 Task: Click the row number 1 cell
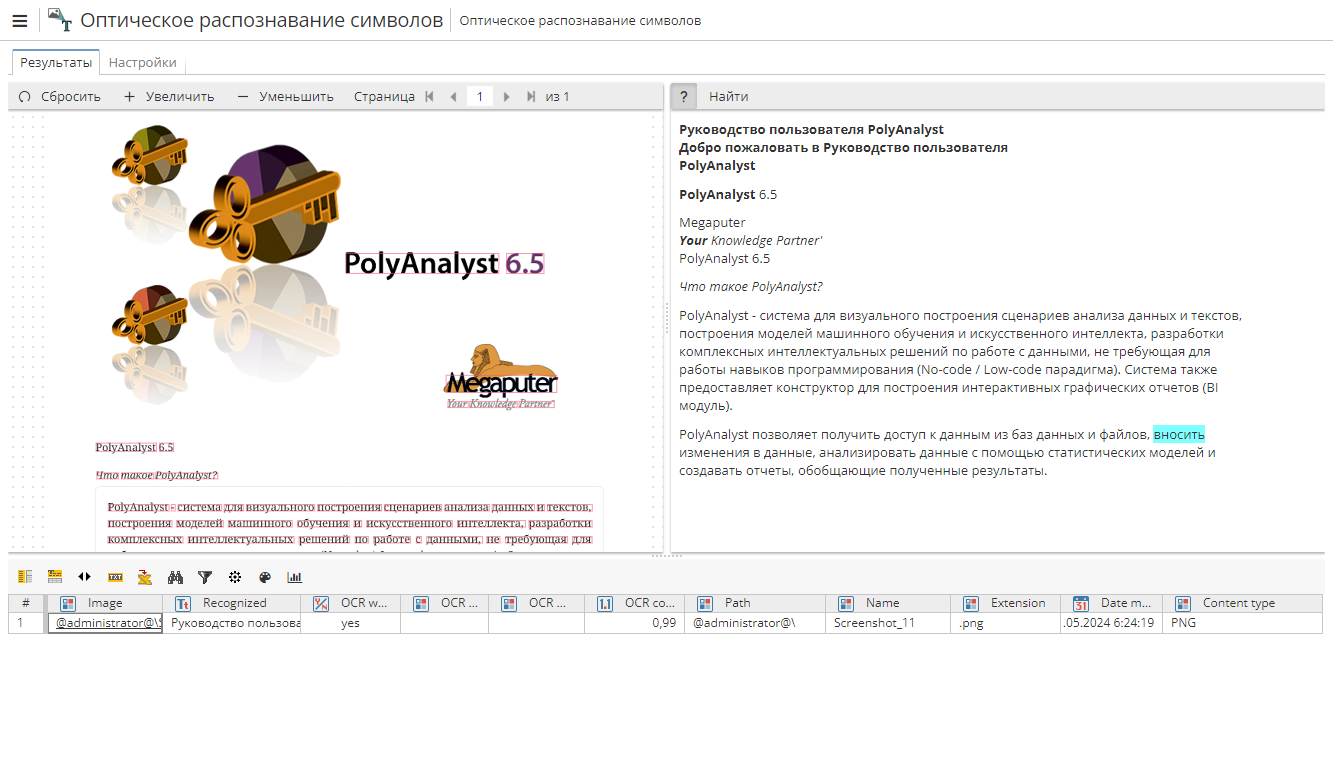coord(26,622)
